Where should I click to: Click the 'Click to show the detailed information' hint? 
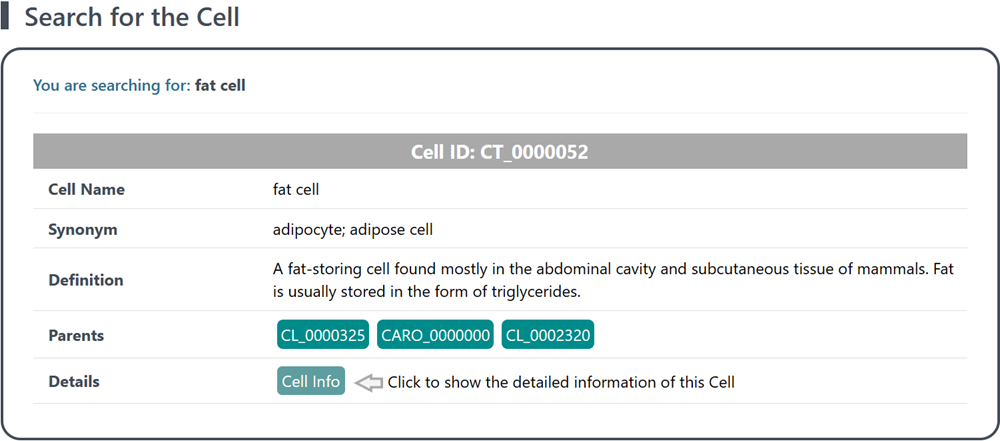click(560, 382)
